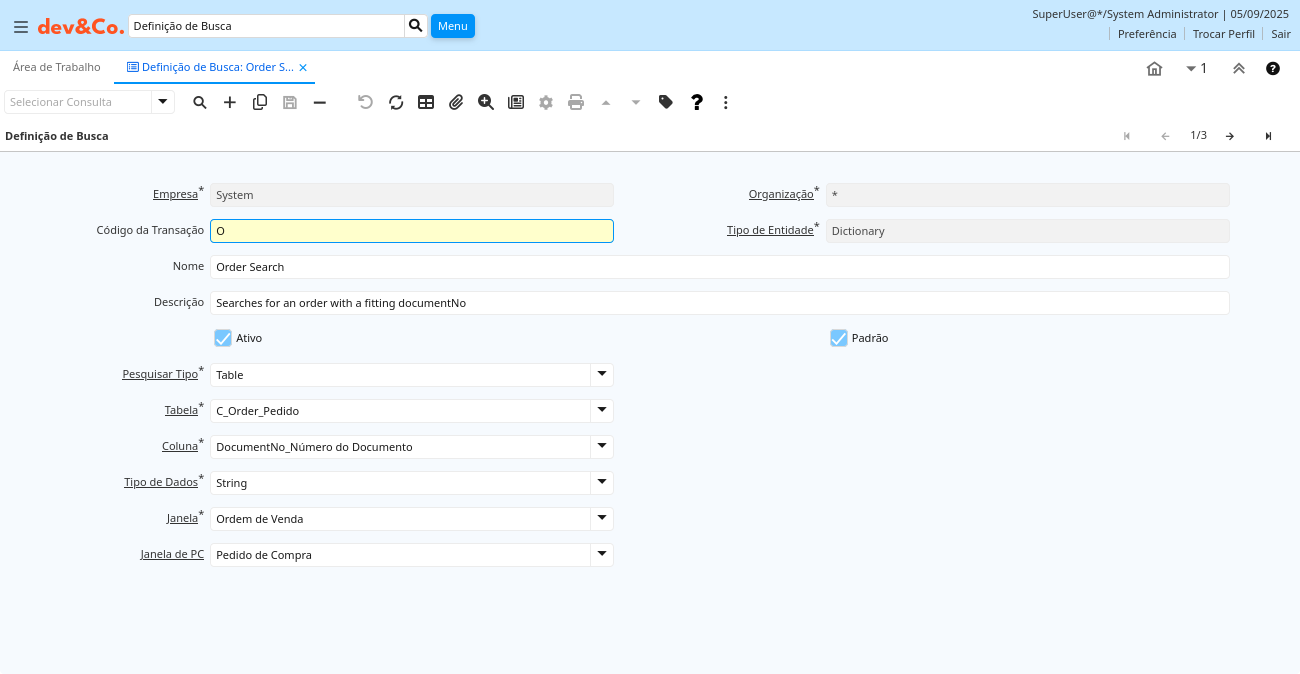The image size is (1300, 674).
Task: Switch to the Área de Trabalho tab
Action: point(57,67)
